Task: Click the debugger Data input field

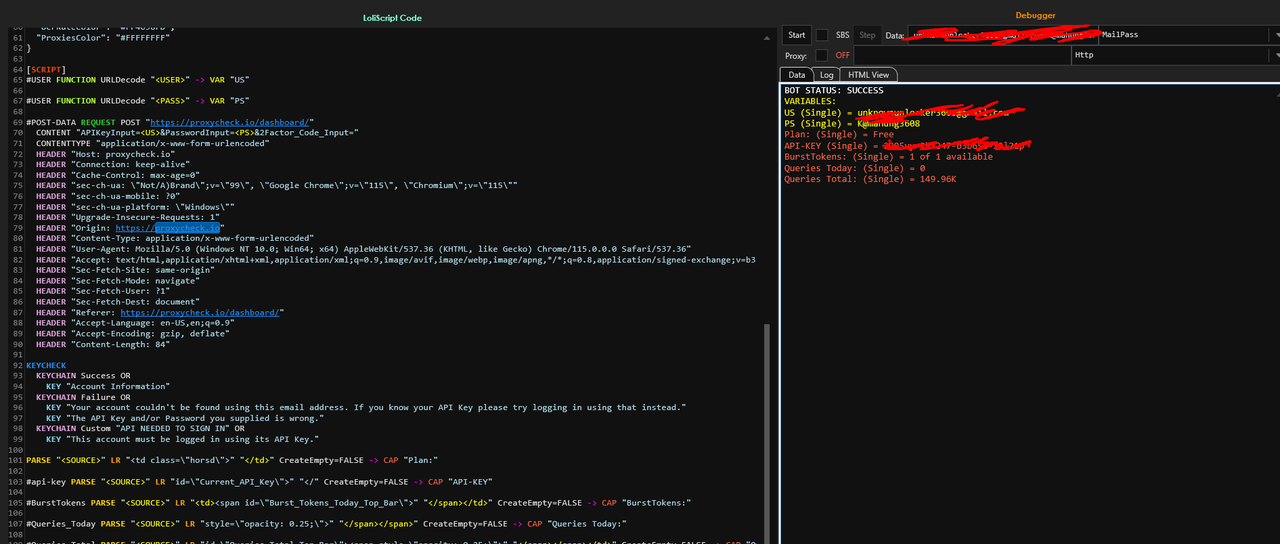Action: [1002, 35]
